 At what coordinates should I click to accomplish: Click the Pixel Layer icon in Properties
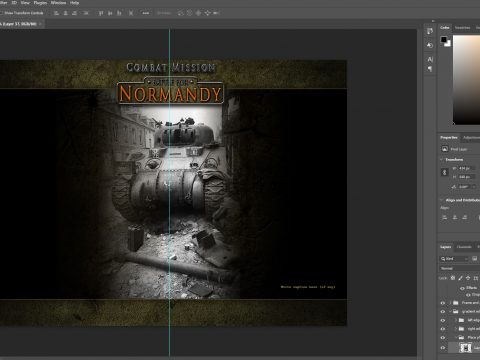coord(444,149)
